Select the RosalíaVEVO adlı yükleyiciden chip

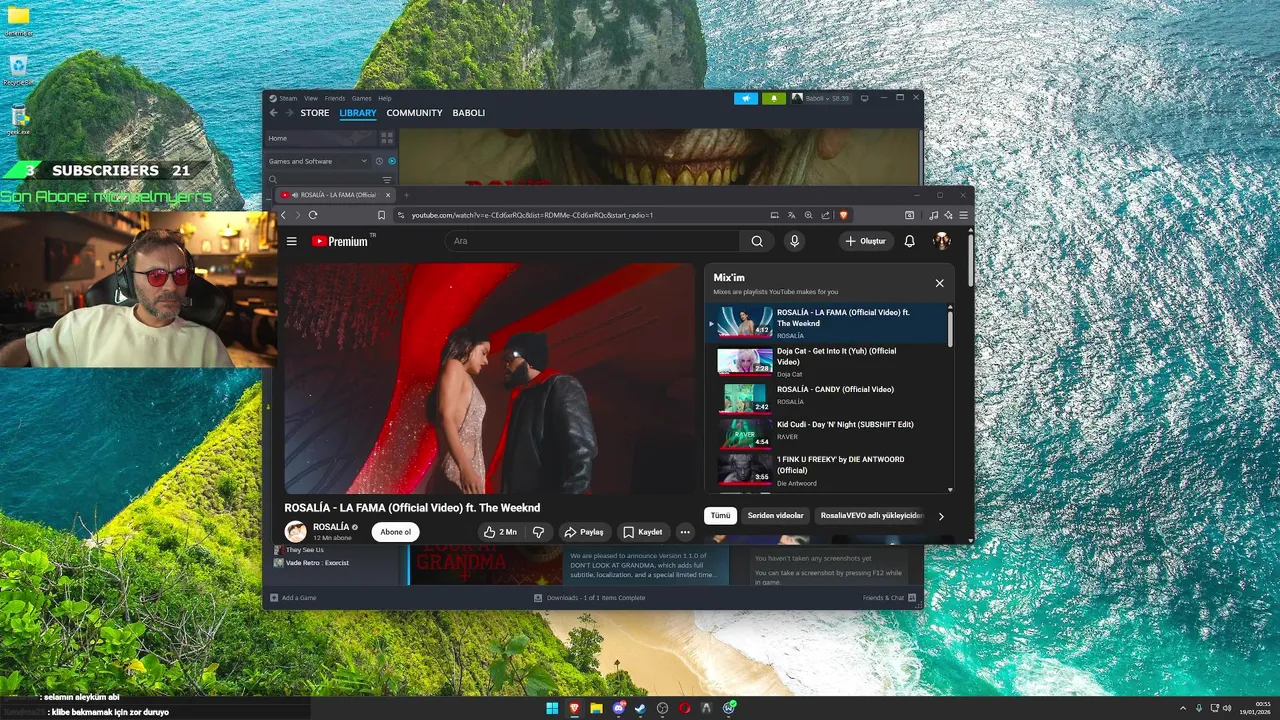point(870,516)
